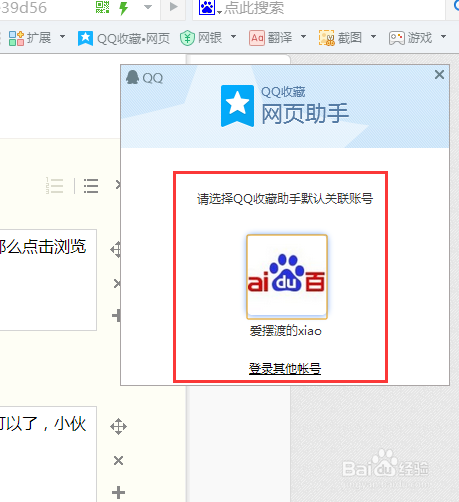The width and height of the screenshot is (459, 502).
Task: Click the popup prompt text 请选择QQ收藏助手默认关联账号
Action: [285, 199]
